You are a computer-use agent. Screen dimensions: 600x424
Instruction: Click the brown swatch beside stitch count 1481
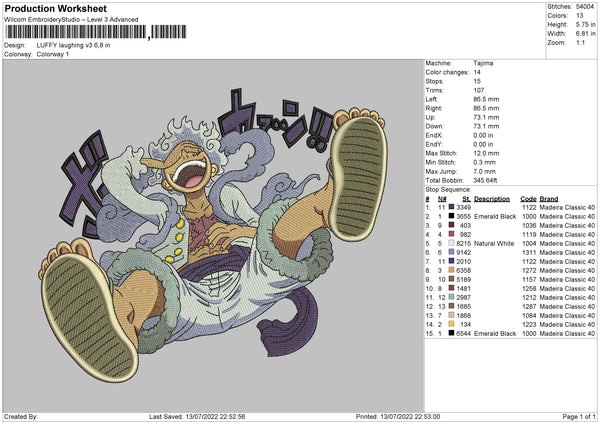pyautogui.click(x=451, y=289)
